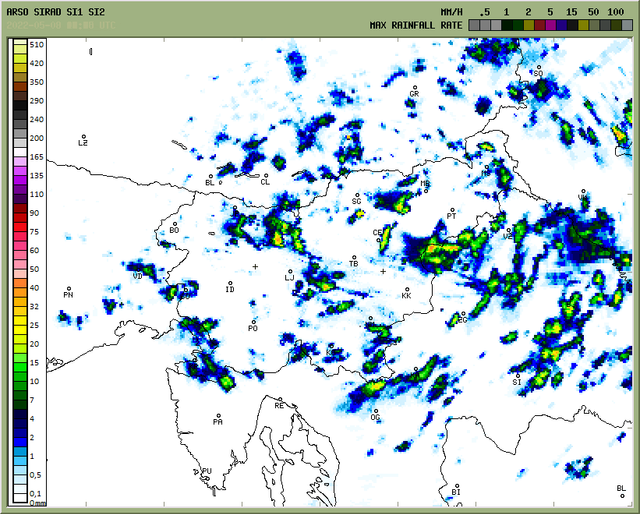
Task: Click the LJ city marker label
Action: (x=289, y=278)
